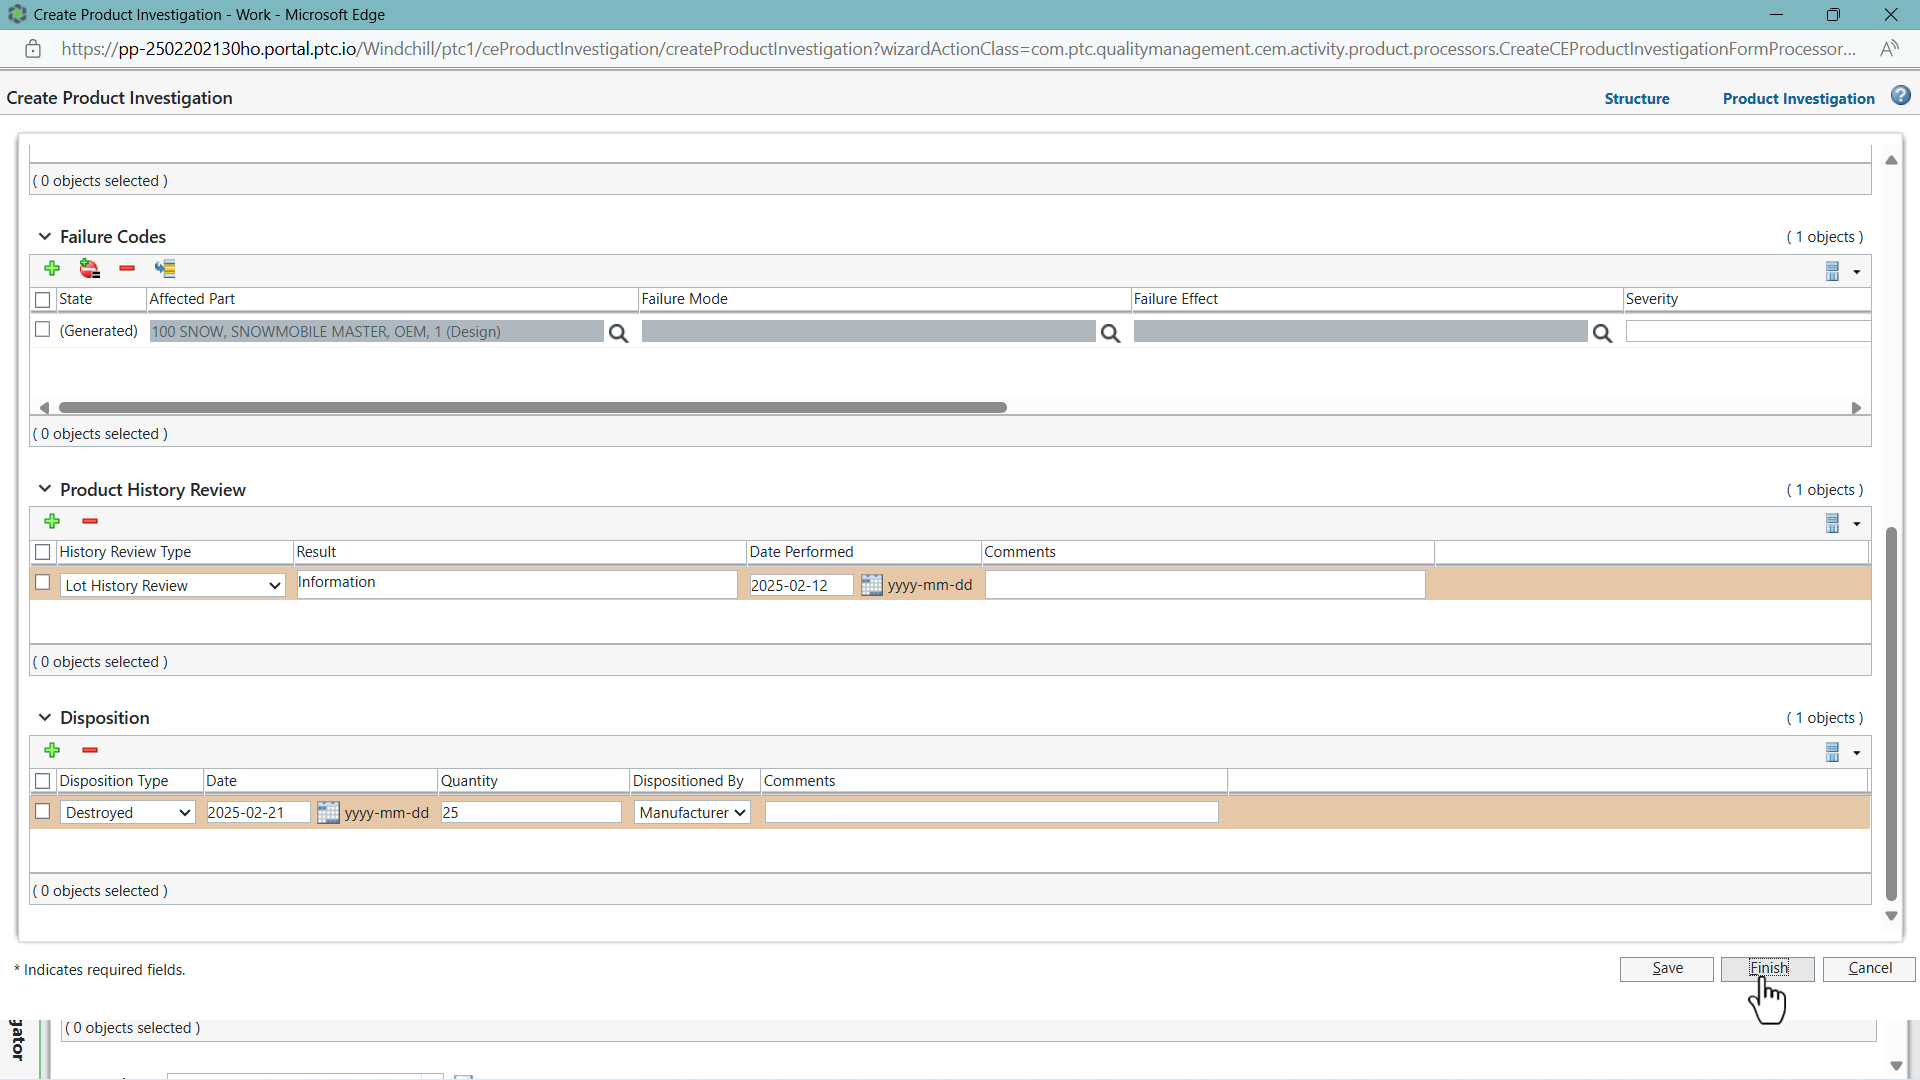Collapse the Disposition section
This screenshot has height=1080, width=1920.
pos(44,717)
